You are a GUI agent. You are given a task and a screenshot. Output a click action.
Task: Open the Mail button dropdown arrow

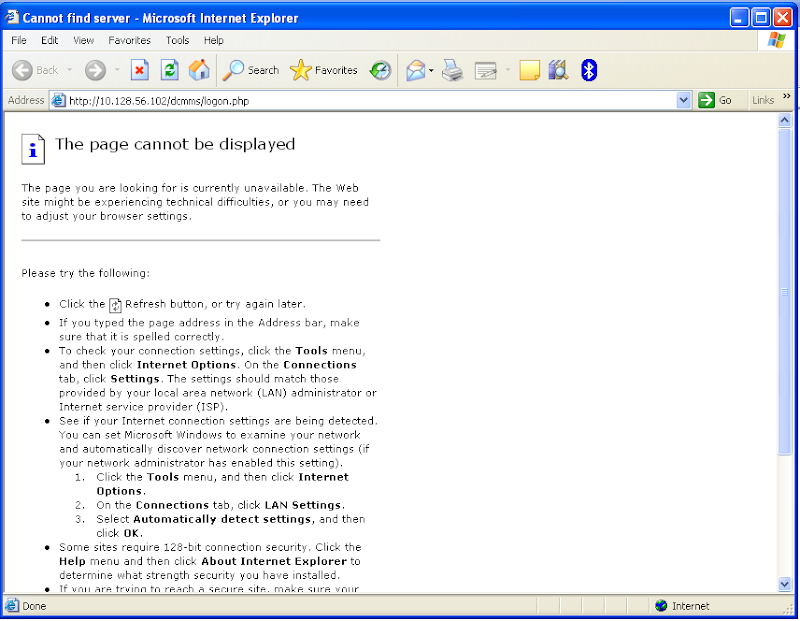431,70
